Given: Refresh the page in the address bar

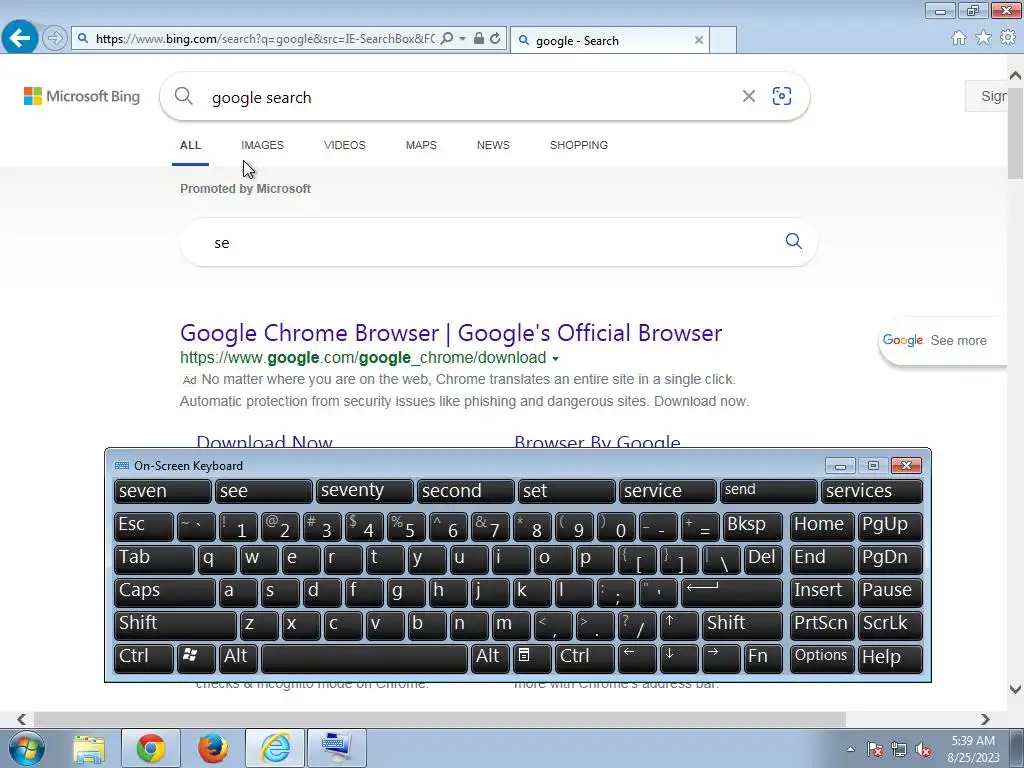Looking at the screenshot, I should click(x=496, y=39).
